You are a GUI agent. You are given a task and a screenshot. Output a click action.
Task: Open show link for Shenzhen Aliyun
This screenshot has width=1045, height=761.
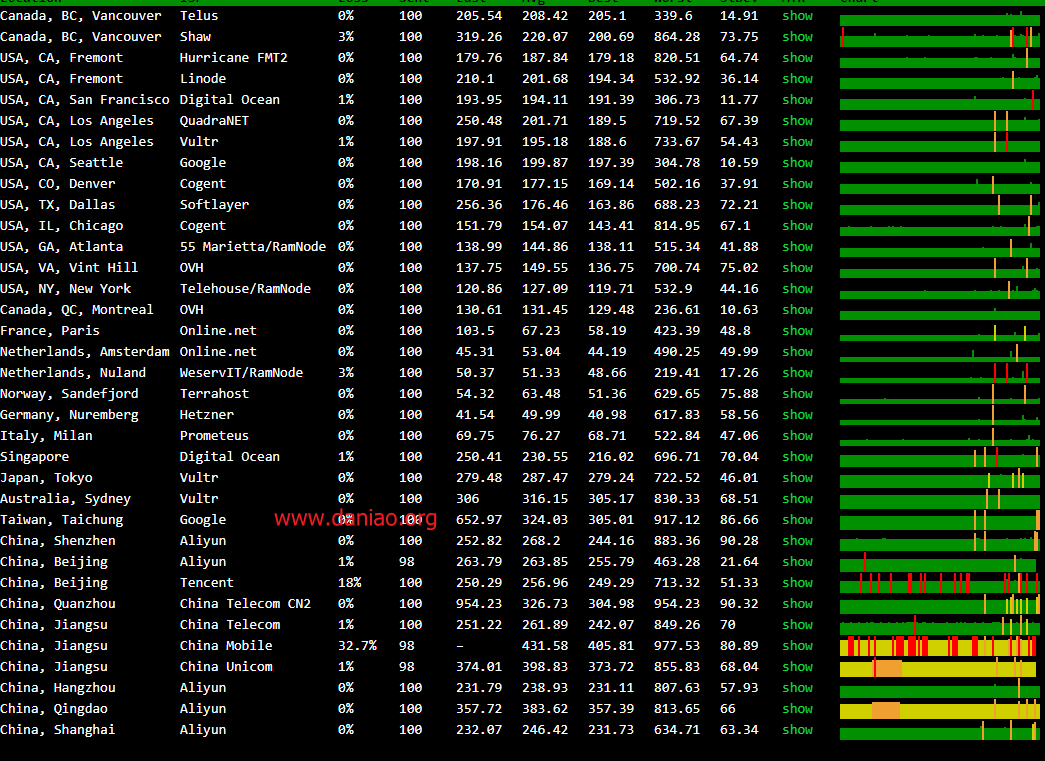click(x=797, y=540)
